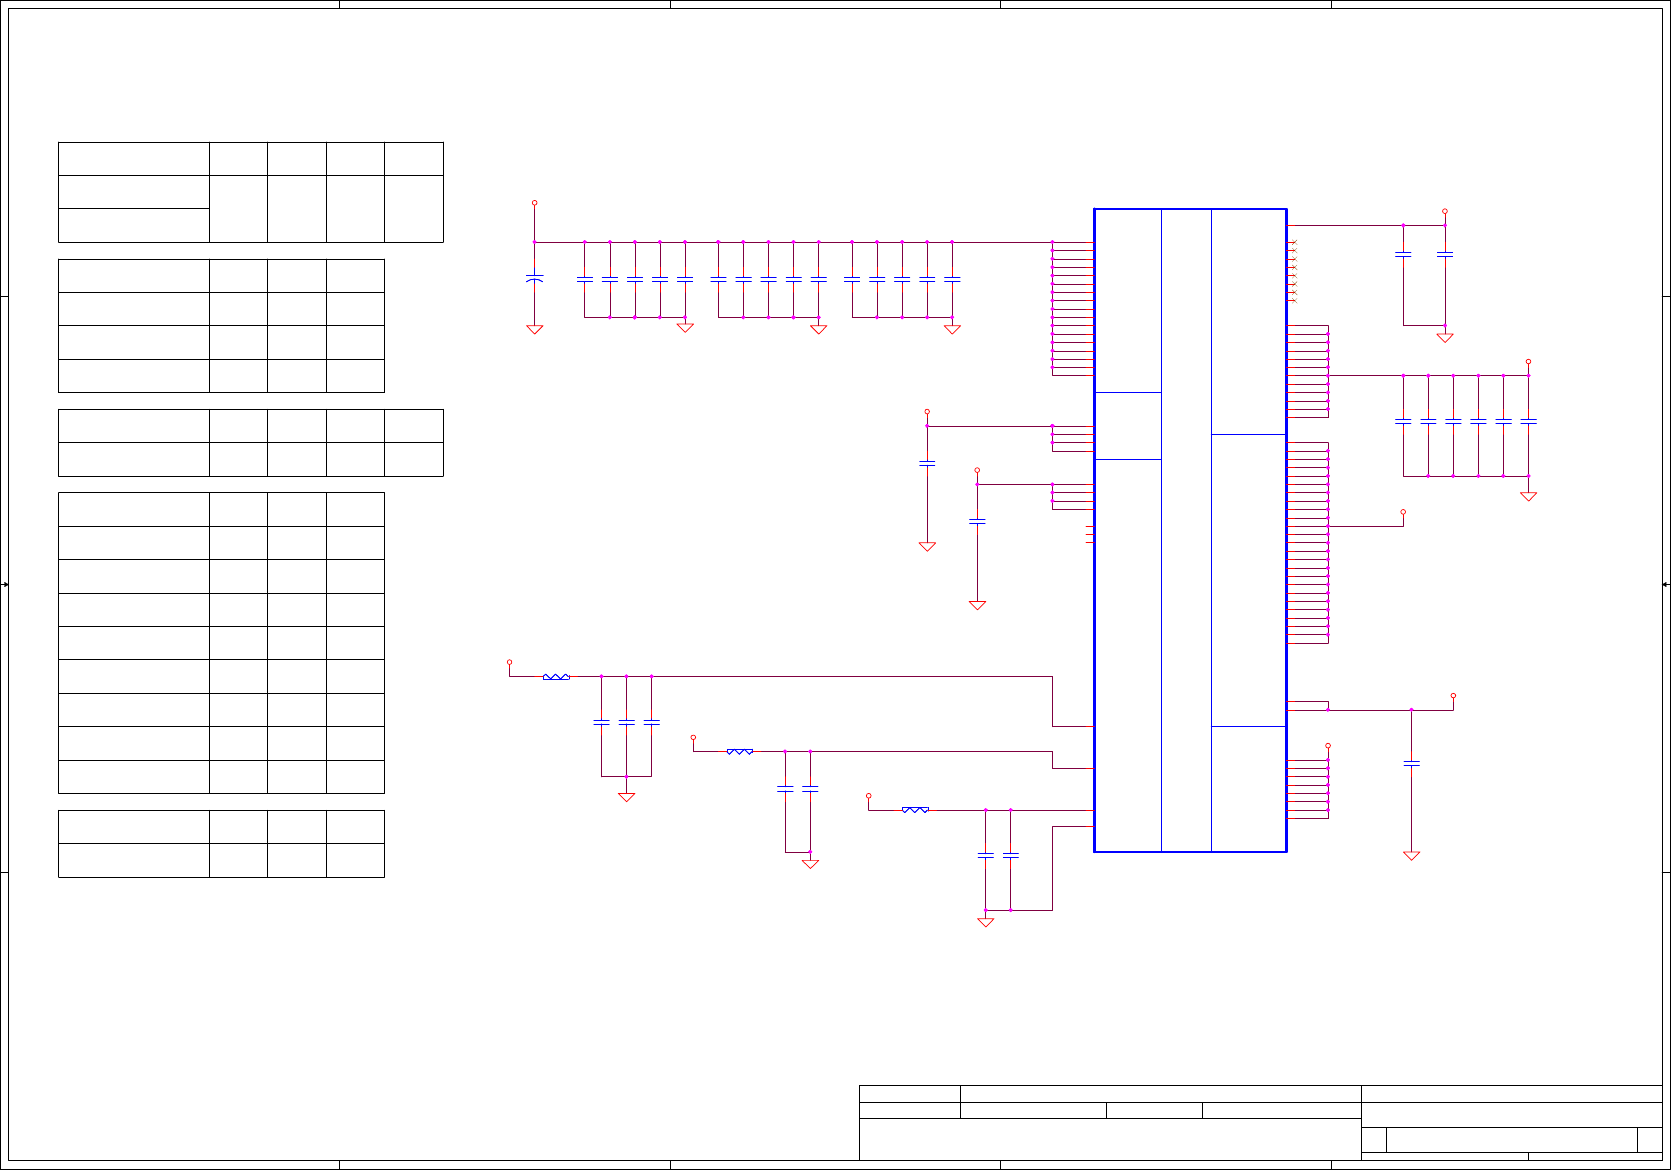Click the zigzag component feeding three capacitors
Image resolution: width=1671 pixels, height=1170 pixels.
[x=556, y=677]
